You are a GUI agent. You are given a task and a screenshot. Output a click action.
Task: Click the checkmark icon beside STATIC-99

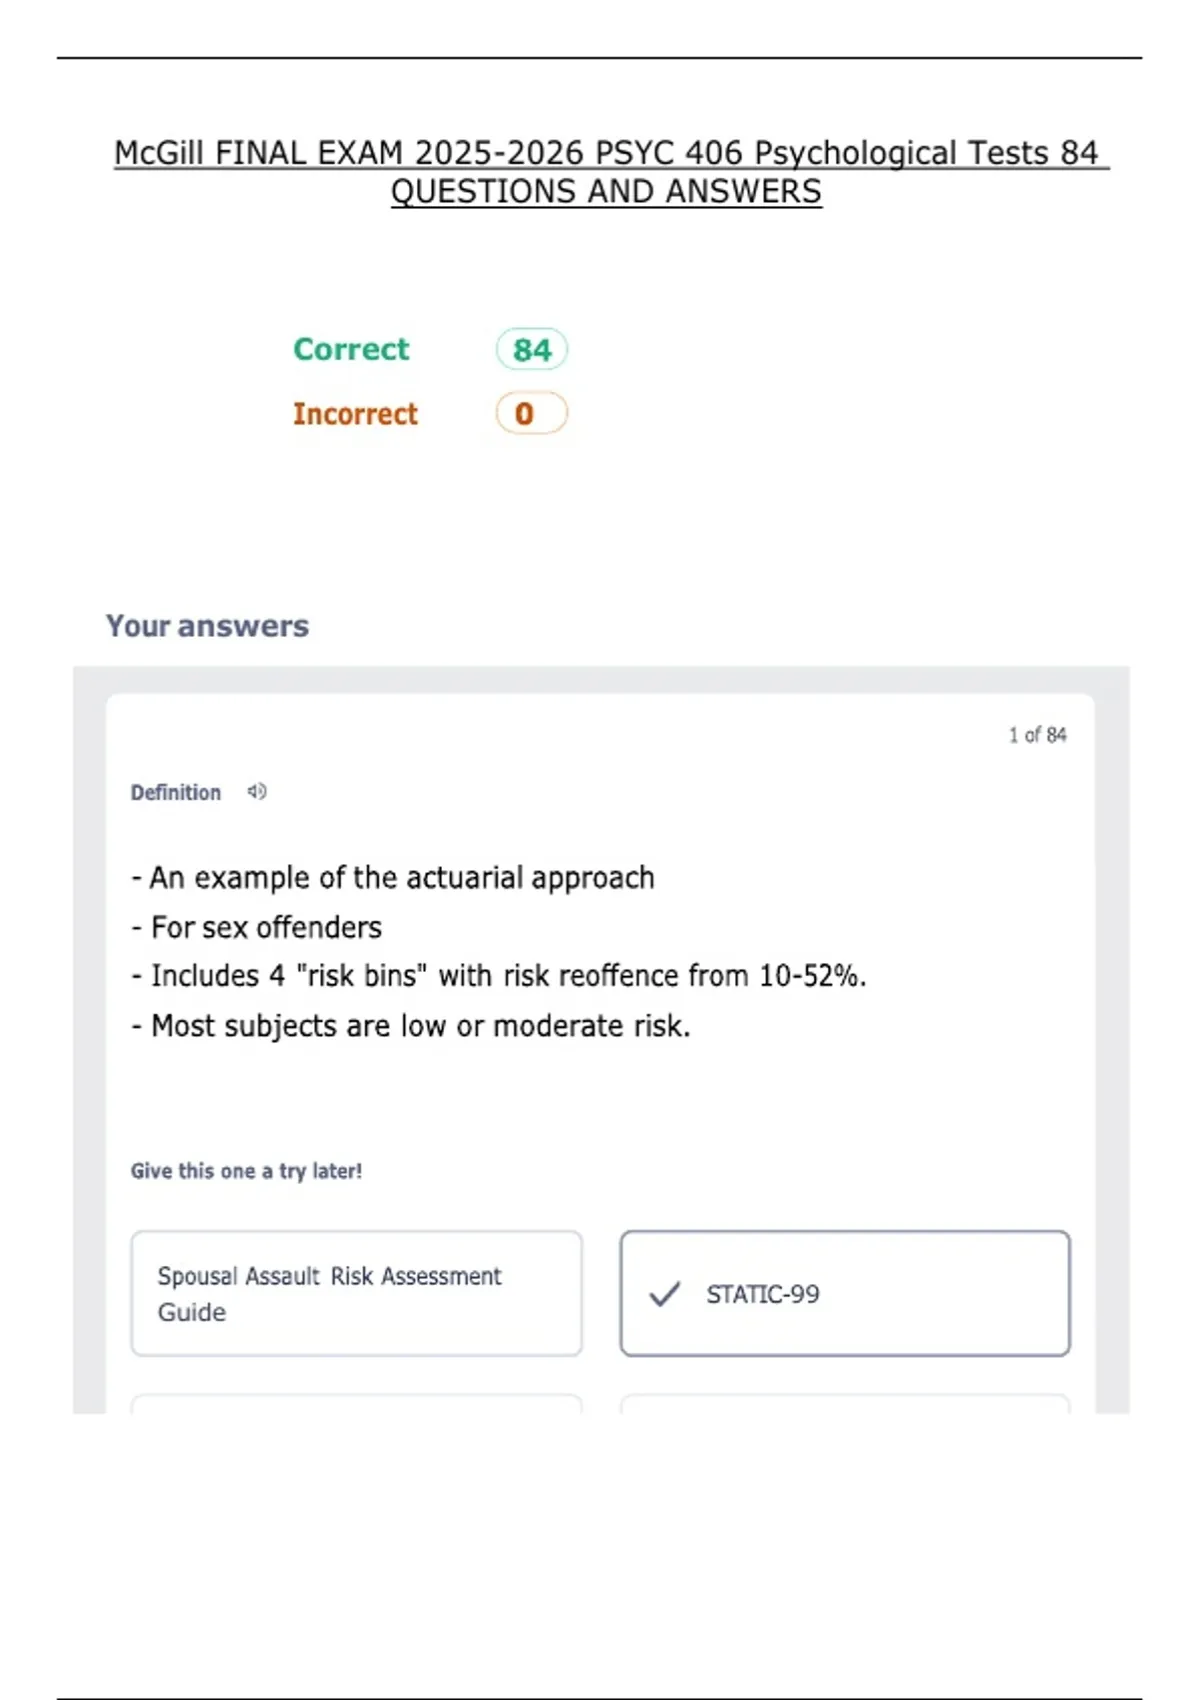point(664,1294)
